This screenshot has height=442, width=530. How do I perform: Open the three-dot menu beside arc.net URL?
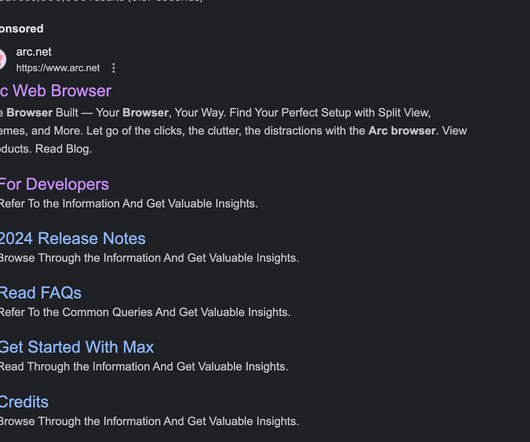tap(114, 68)
